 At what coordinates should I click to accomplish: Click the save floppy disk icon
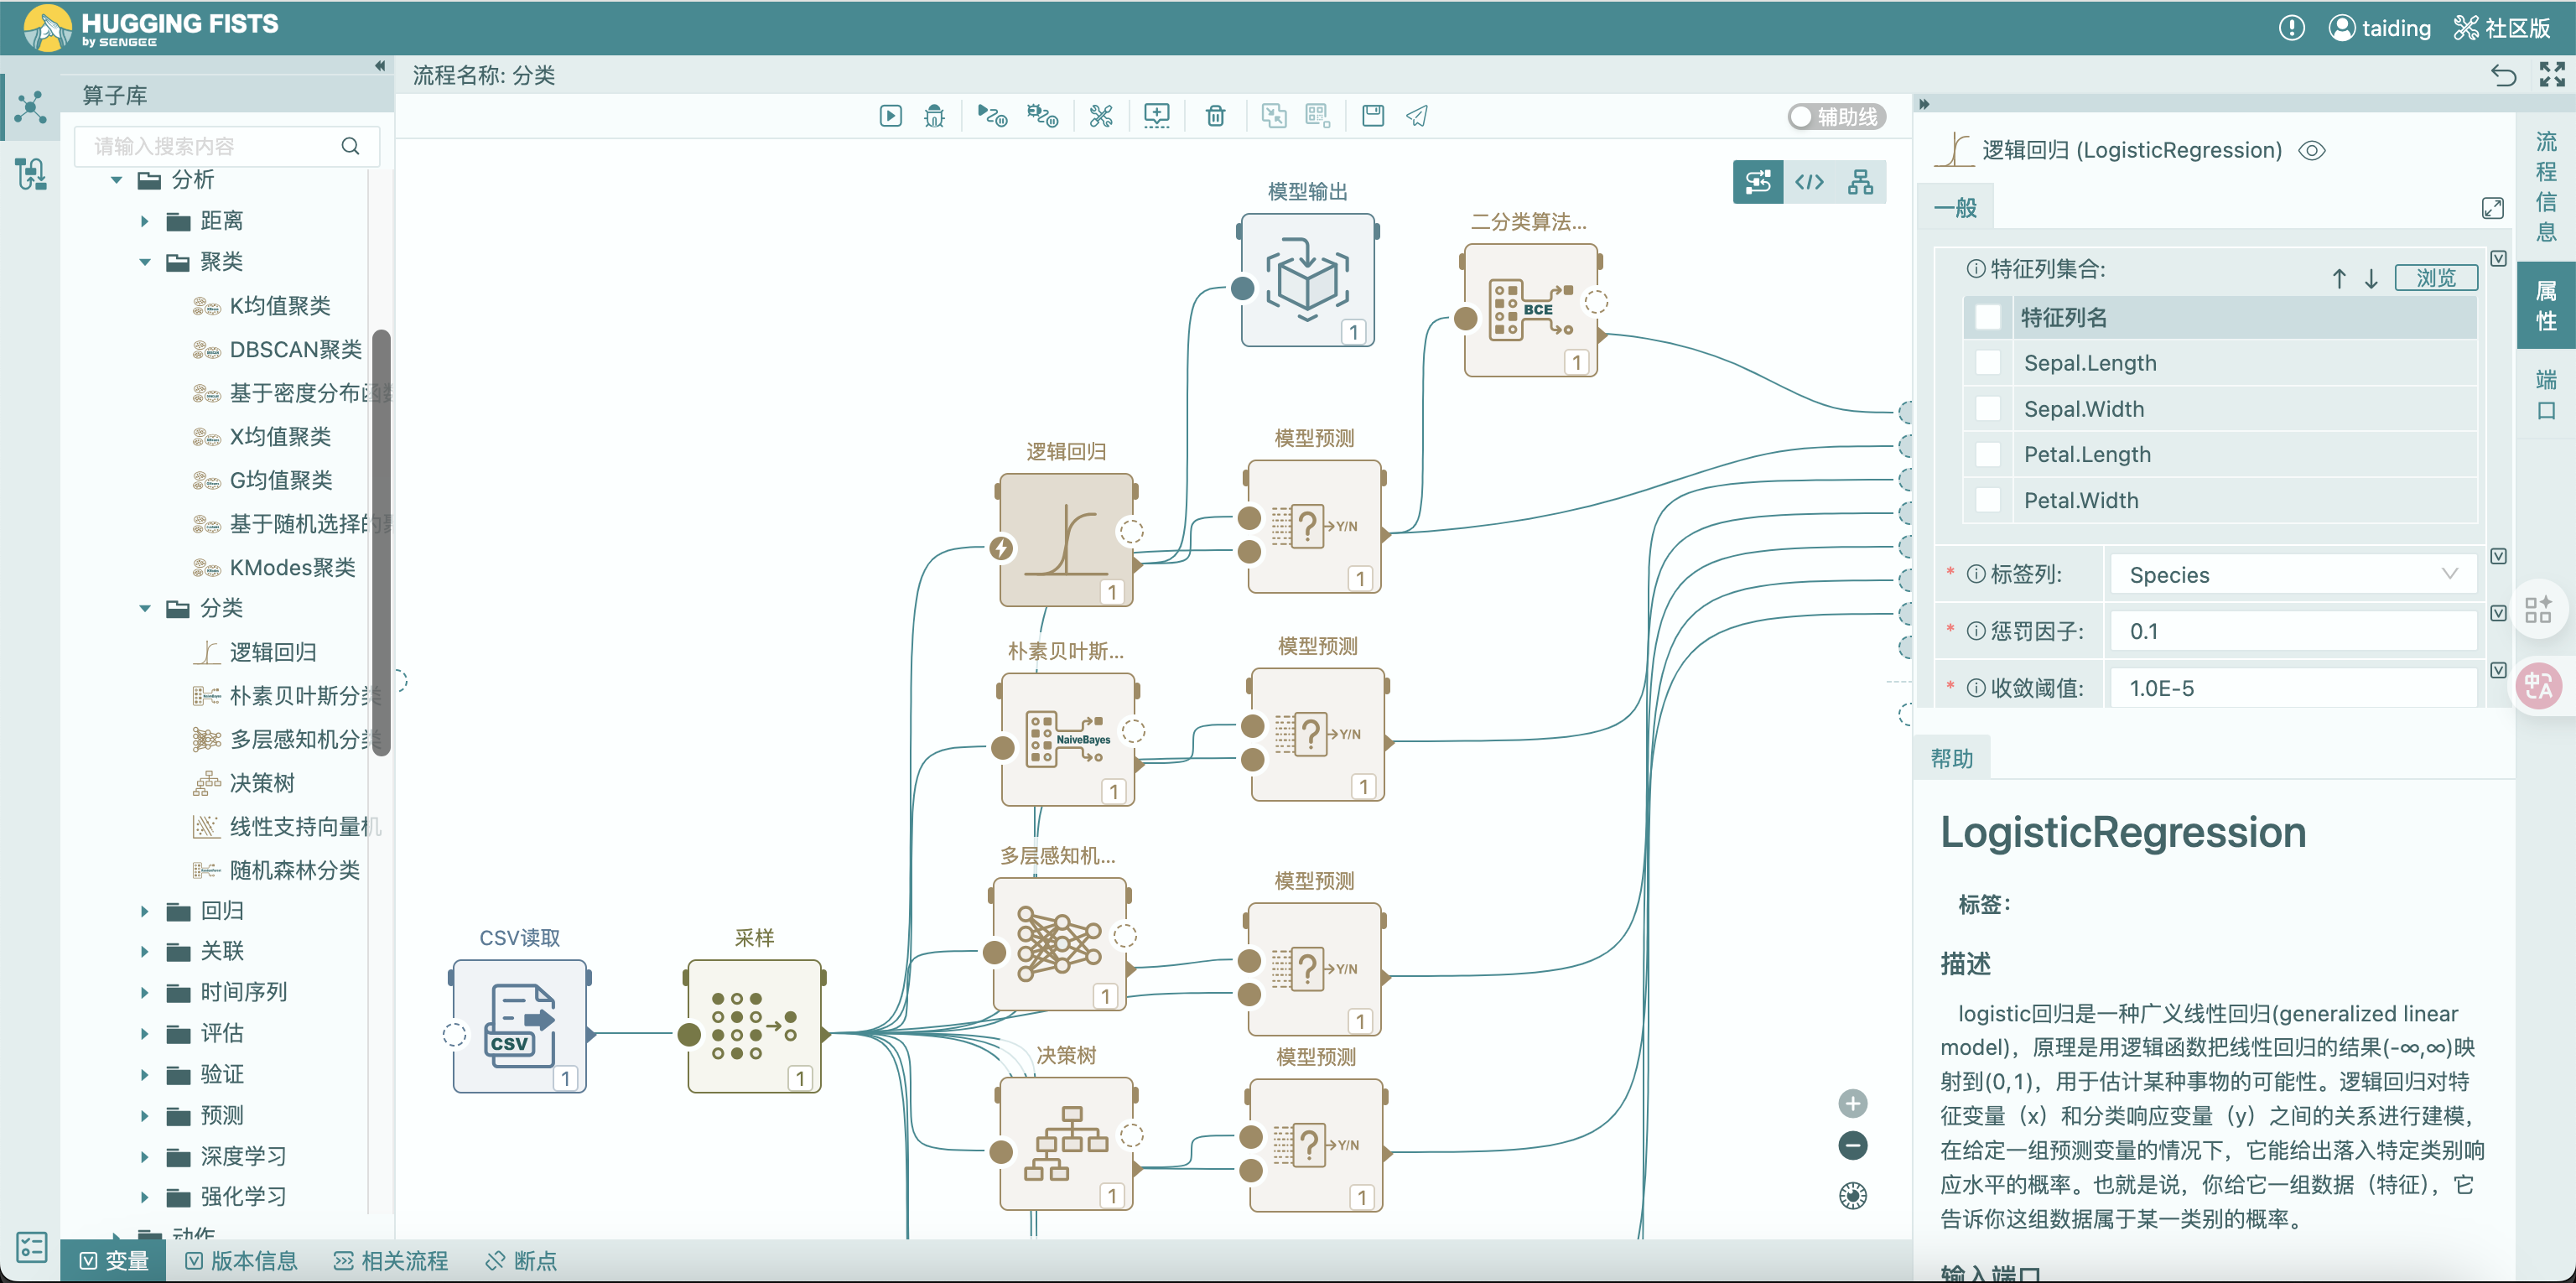[1372, 116]
